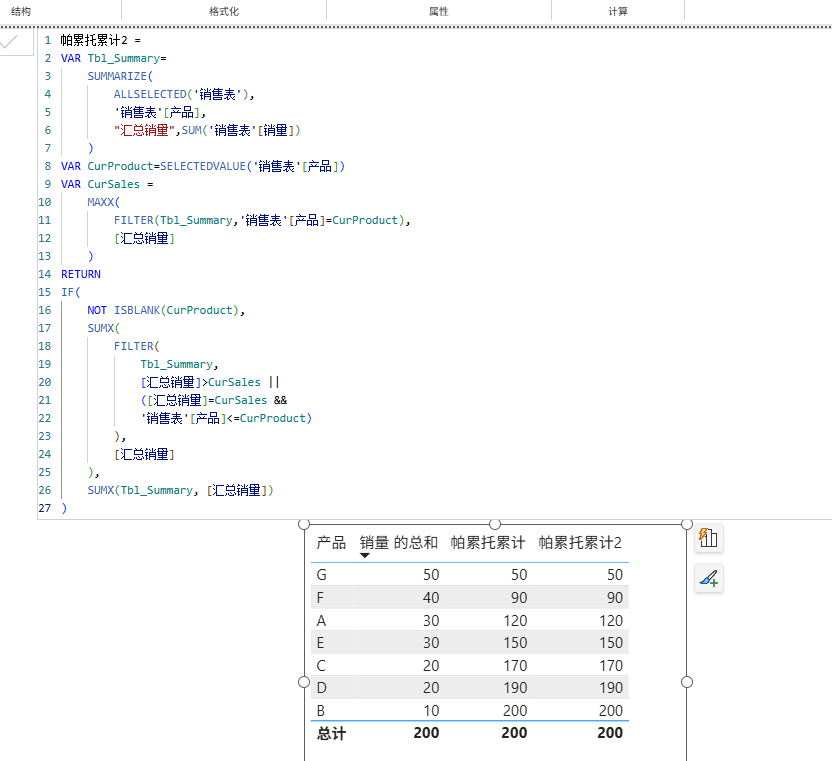Viewport: 832px width, 761px height.
Task: Click 150 in the 帕累托累计 column
Action: tap(515, 643)
